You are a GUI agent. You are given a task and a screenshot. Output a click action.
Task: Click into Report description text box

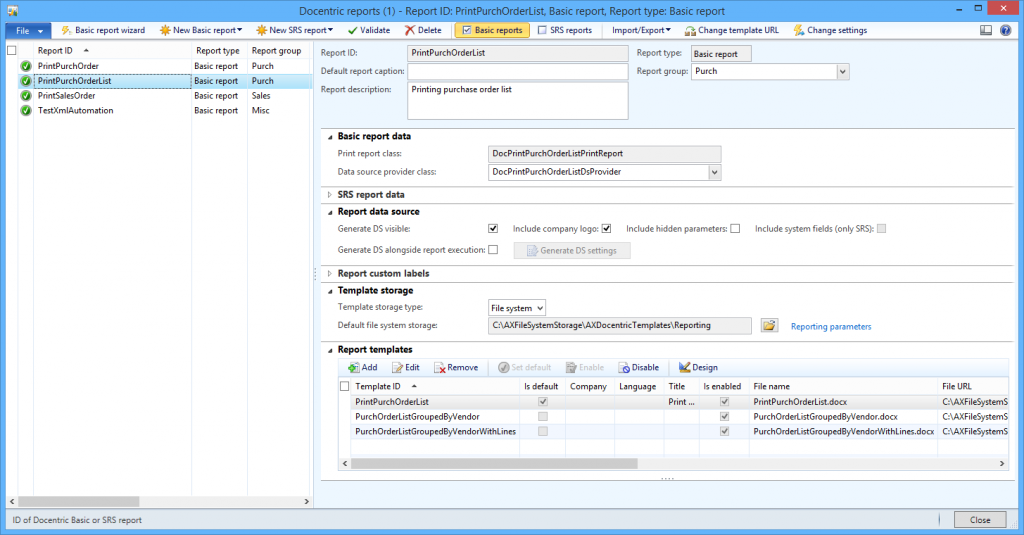click(517, 101)
